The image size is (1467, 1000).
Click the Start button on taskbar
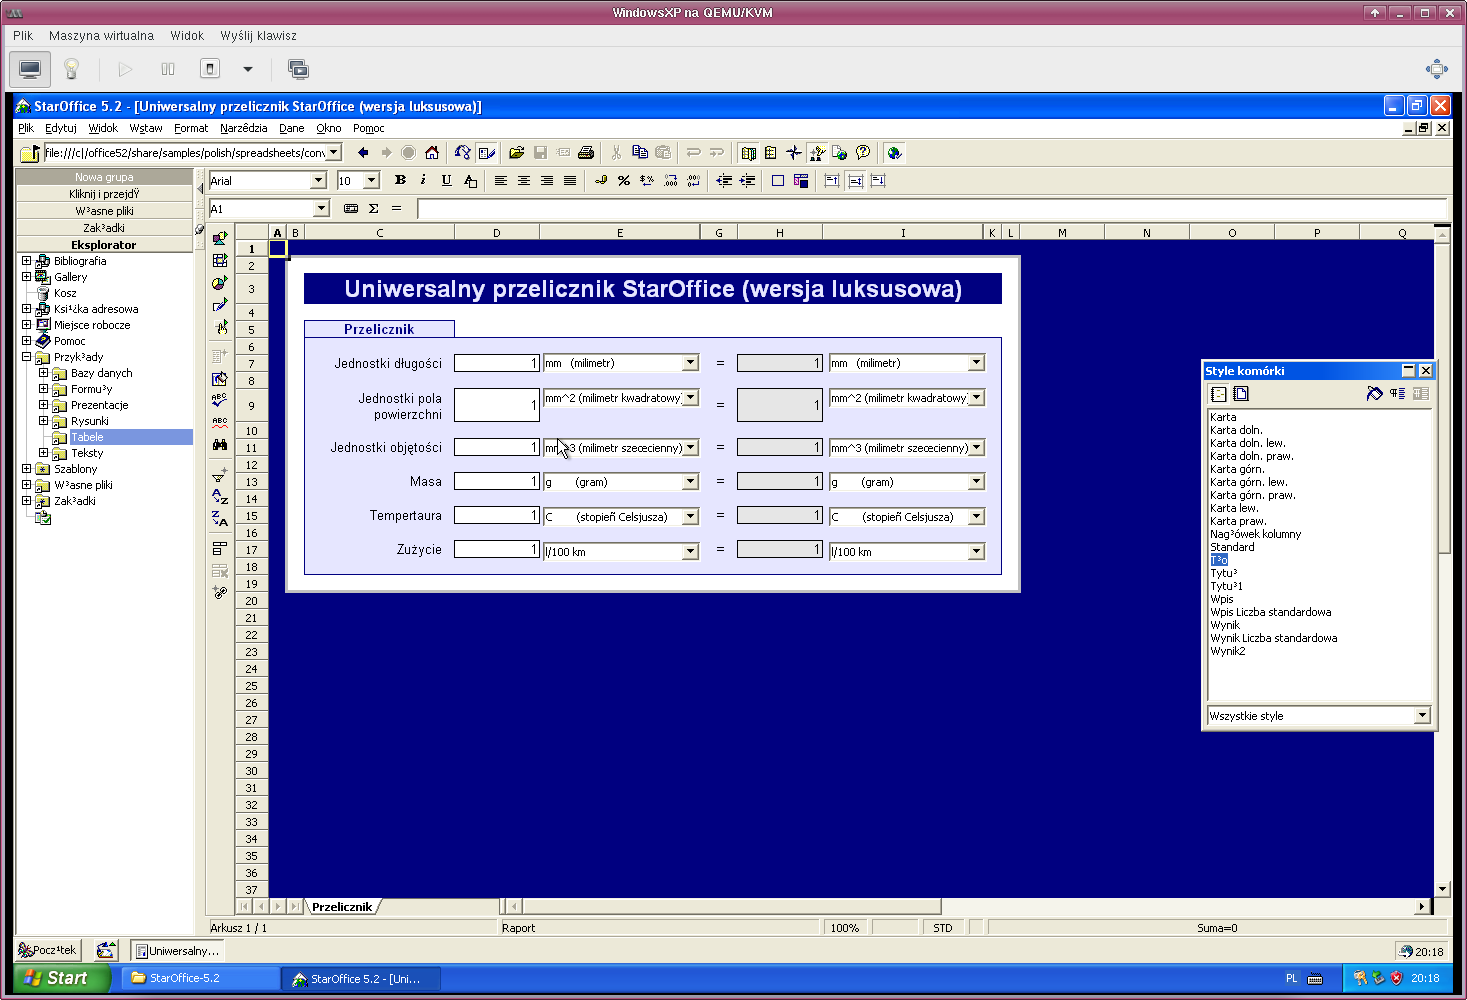(x=62, y=978)
